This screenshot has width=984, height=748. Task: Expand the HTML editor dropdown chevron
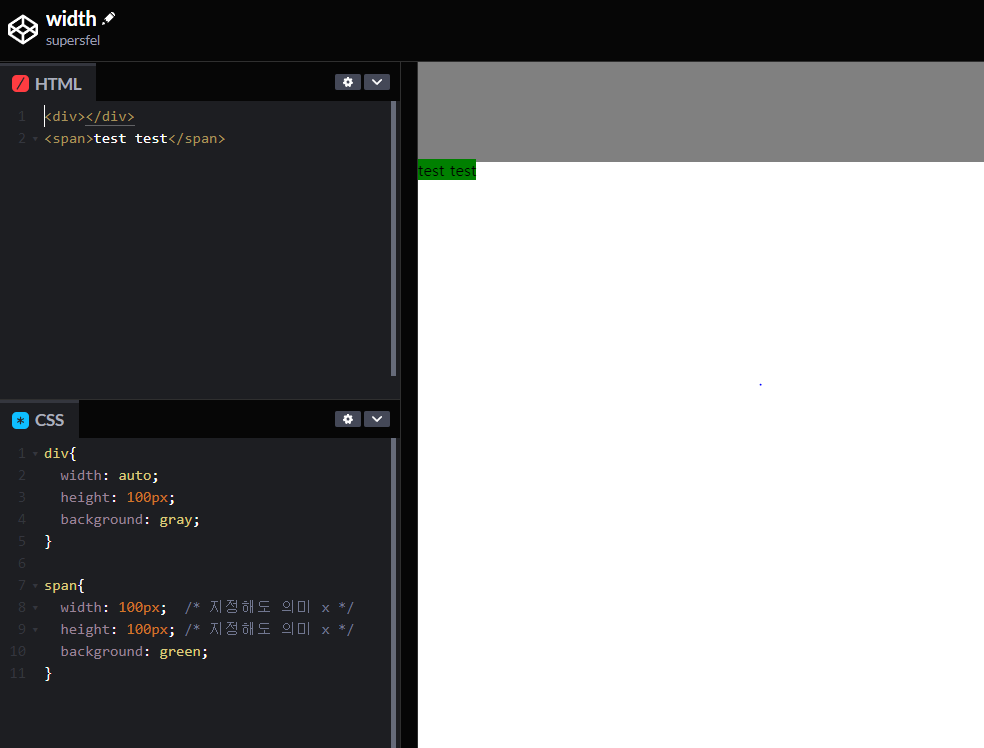click(377, 82)
